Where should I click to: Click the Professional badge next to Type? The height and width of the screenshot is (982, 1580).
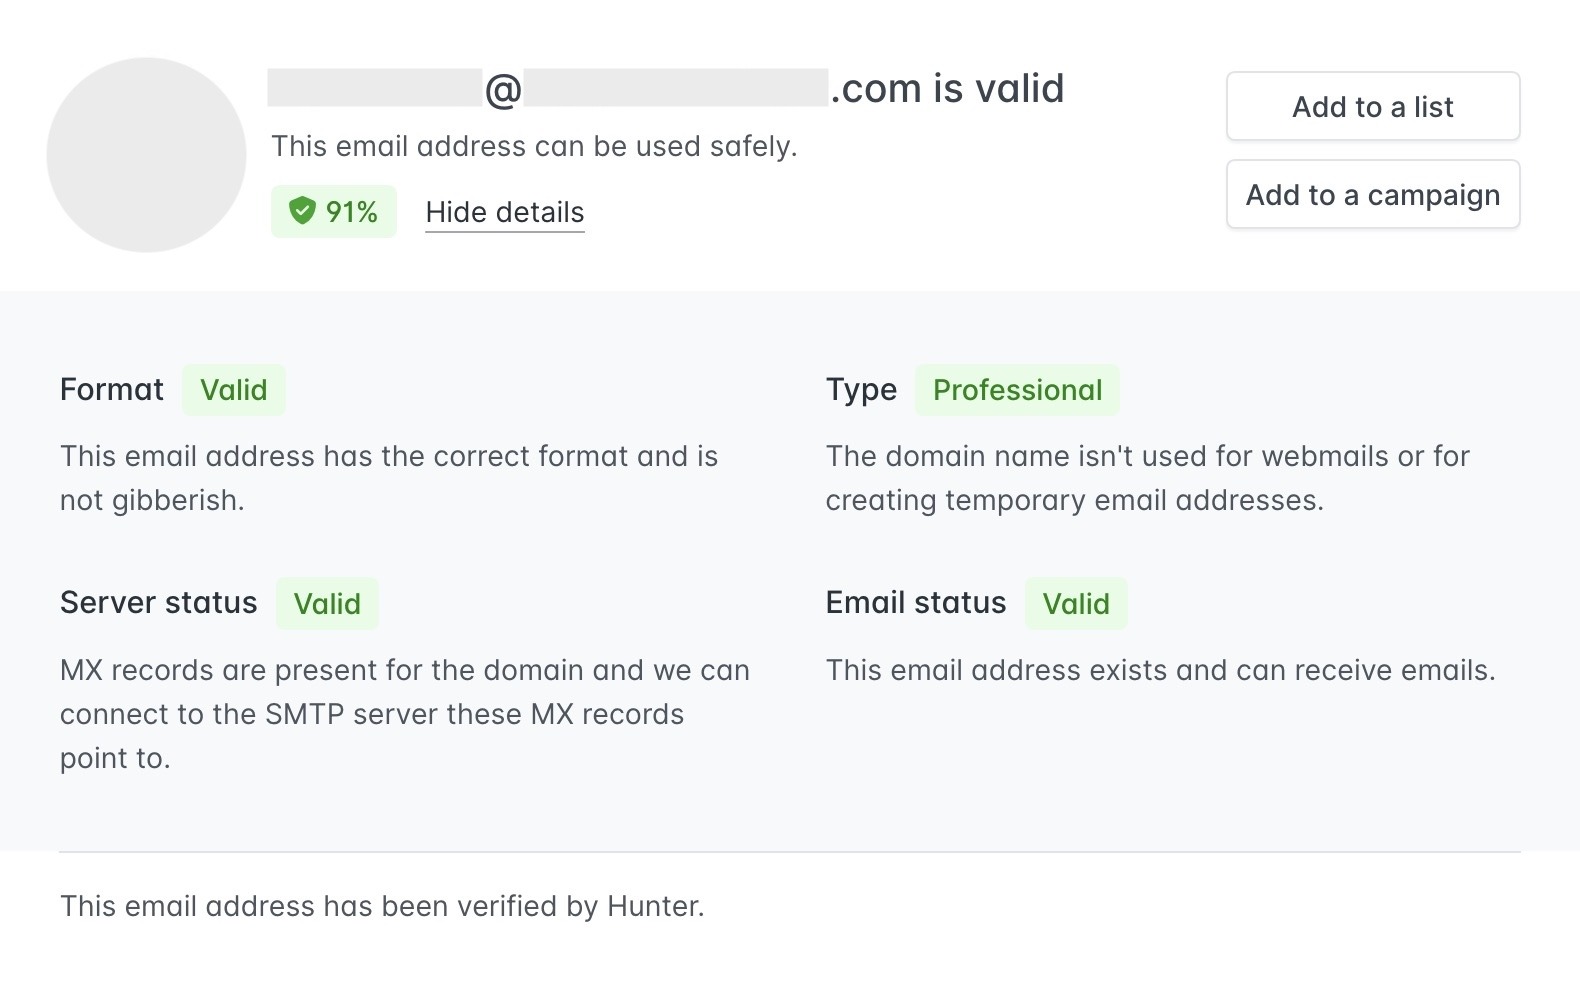tap(1017, 390)
